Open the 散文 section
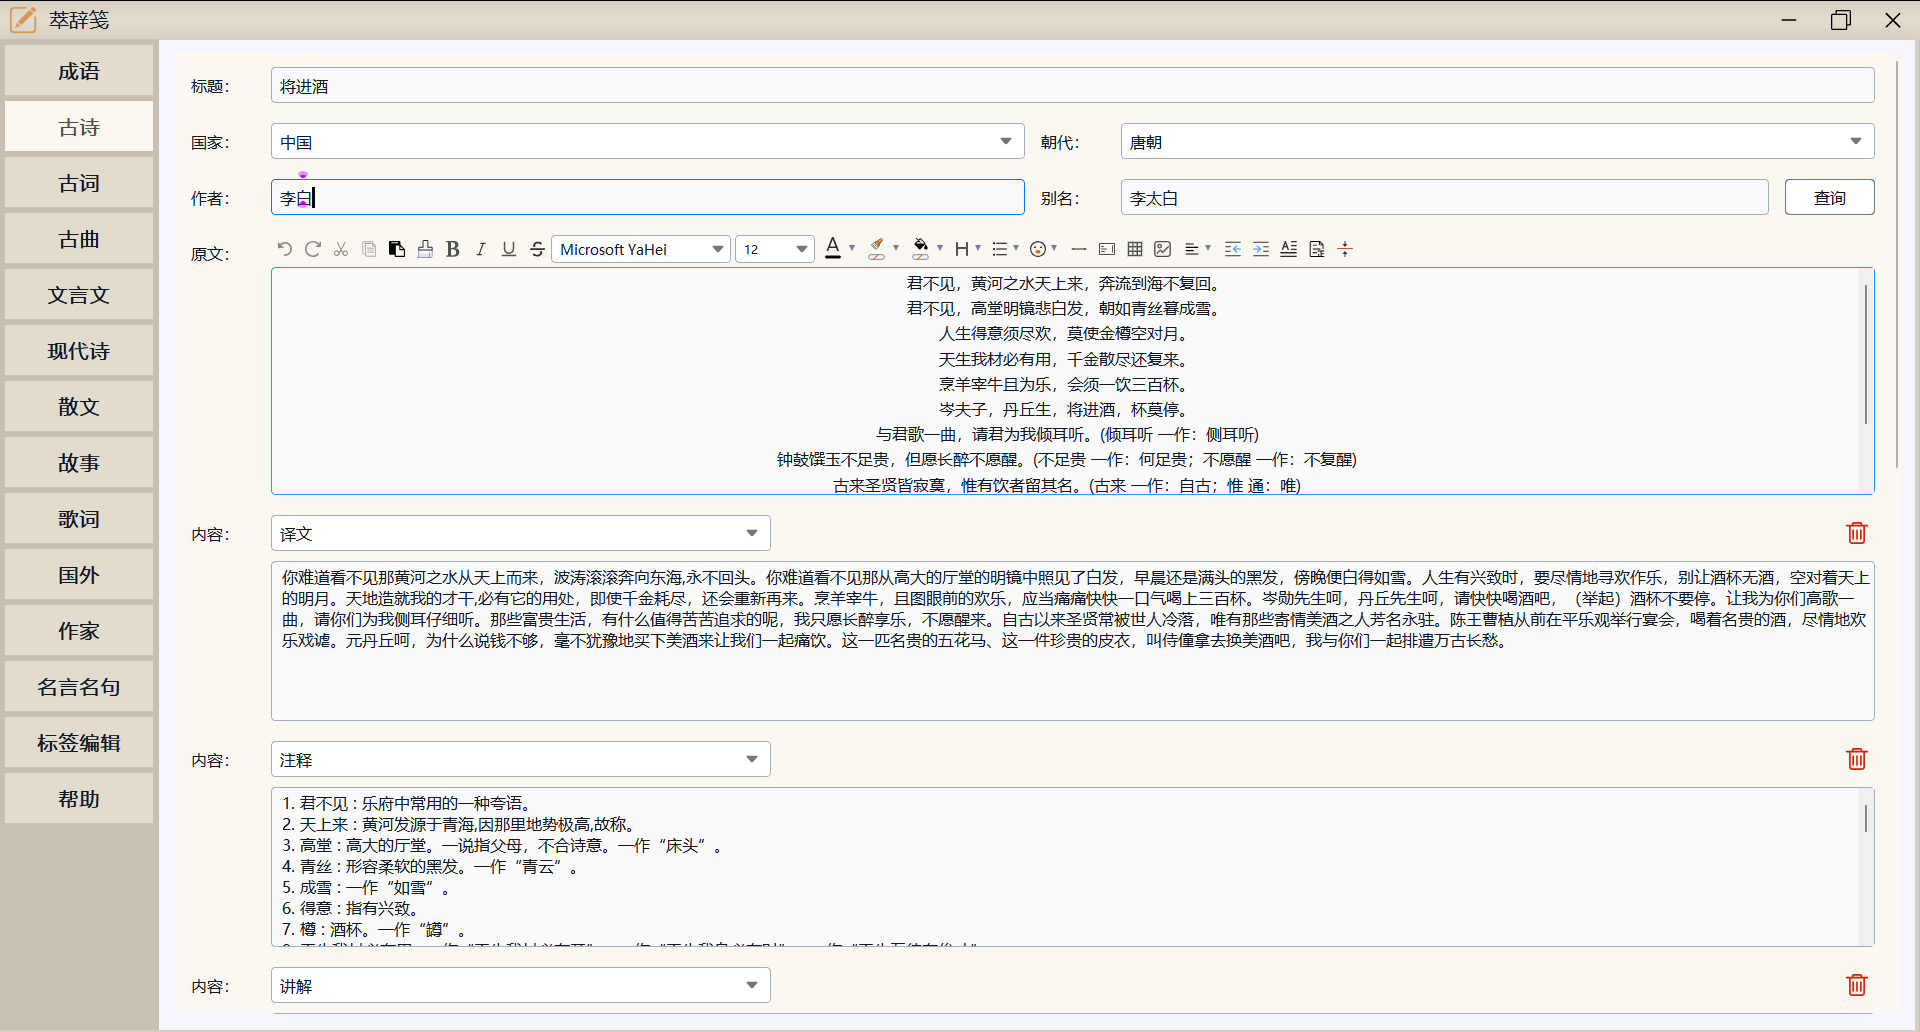Viewport: 1920px width, 1032px height. click(x=79, y=407)
